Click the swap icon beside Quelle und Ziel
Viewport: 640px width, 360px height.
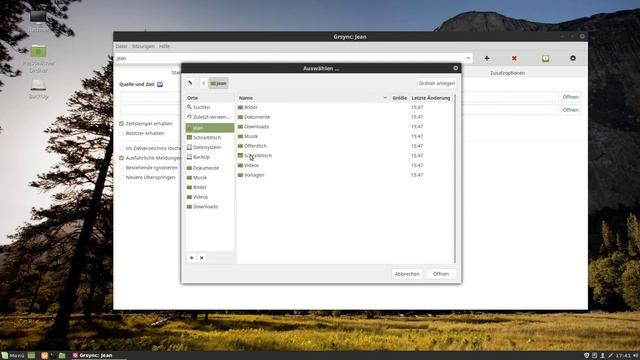tap(160, 84)
